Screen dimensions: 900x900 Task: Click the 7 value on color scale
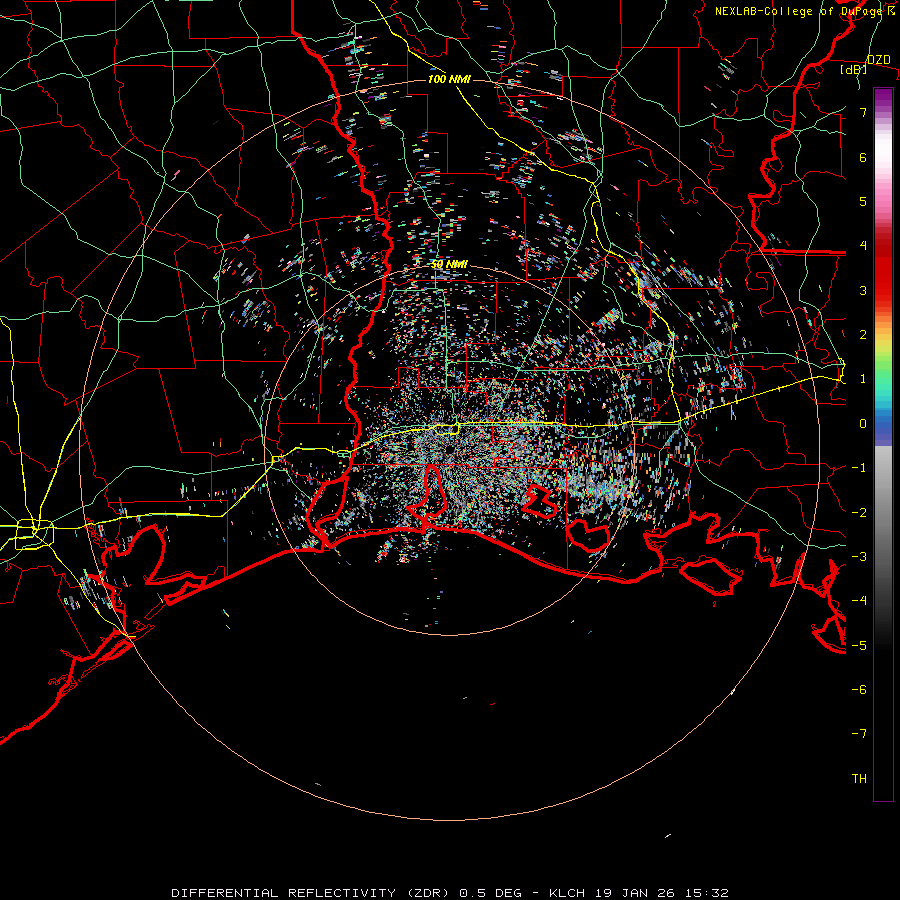click(x=863, y=112)
